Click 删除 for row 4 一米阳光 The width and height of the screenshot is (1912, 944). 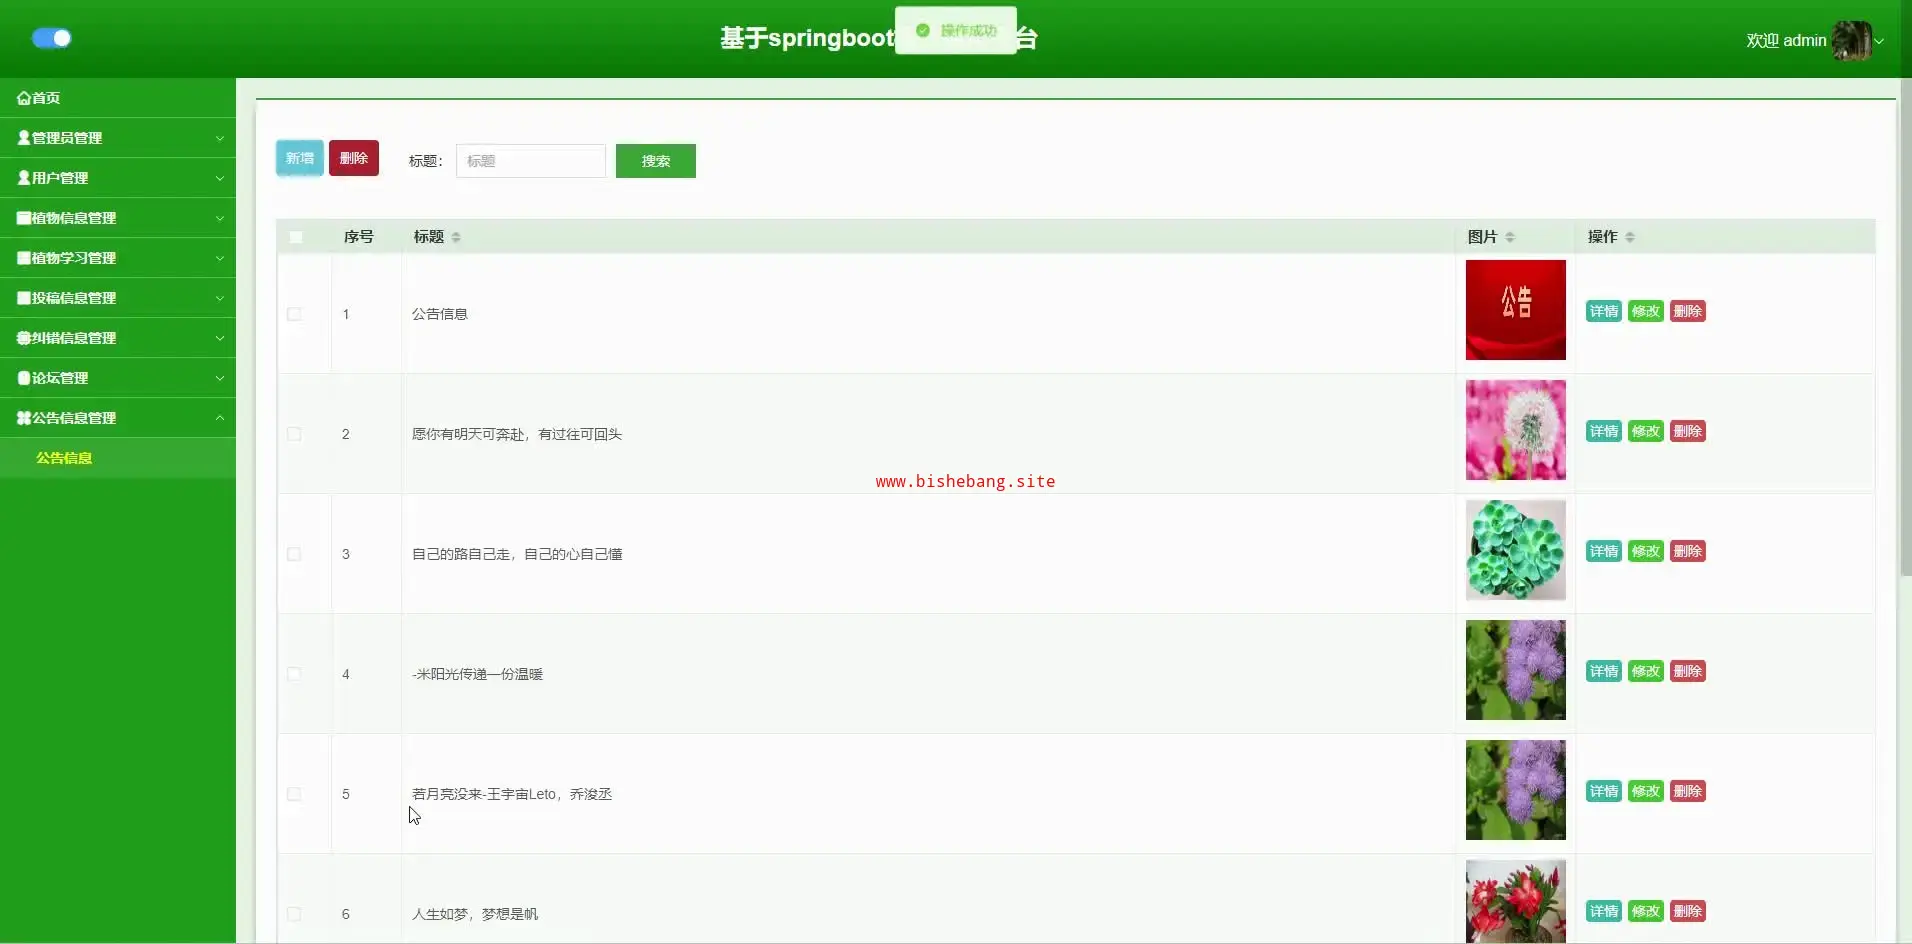pos(1688,671)
